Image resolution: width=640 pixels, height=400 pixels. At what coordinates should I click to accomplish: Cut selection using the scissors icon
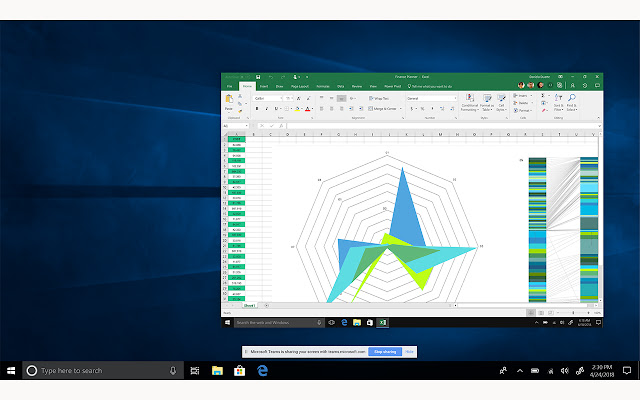tap(240, 96)
